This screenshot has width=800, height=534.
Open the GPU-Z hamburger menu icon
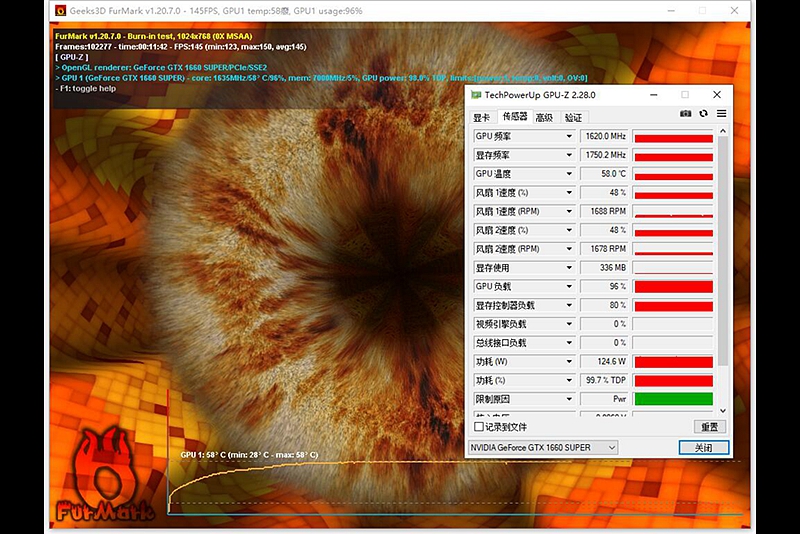click(x=721, y=113)
